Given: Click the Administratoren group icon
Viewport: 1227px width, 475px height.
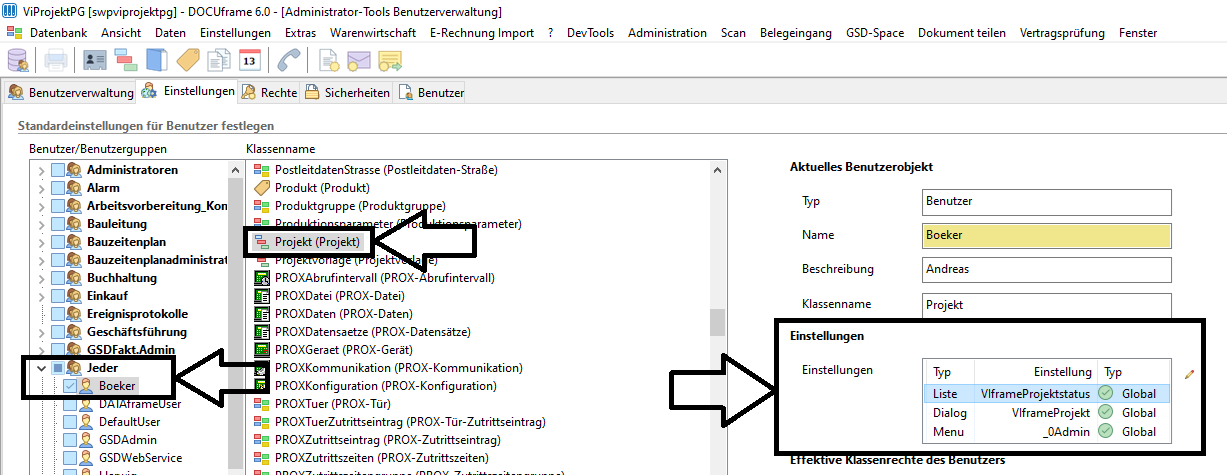Looking at the screenshot, I should tap(74, 169).
